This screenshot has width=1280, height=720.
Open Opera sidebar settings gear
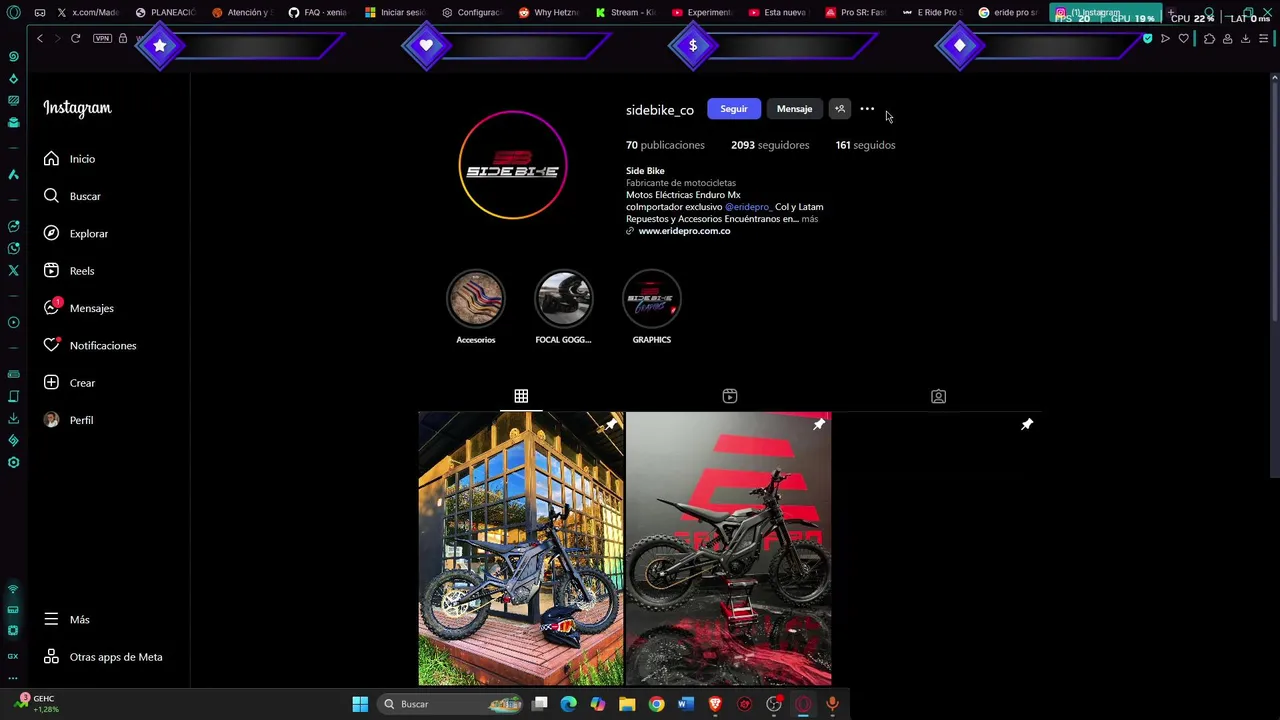13,462
